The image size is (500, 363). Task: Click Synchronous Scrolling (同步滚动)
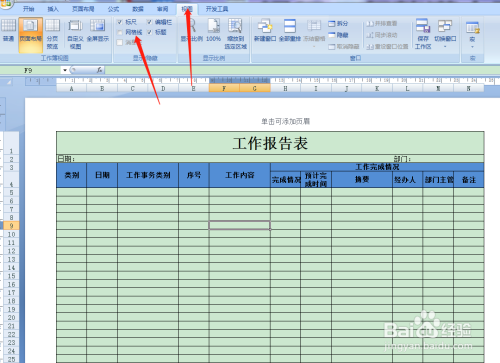click(382, 35)
